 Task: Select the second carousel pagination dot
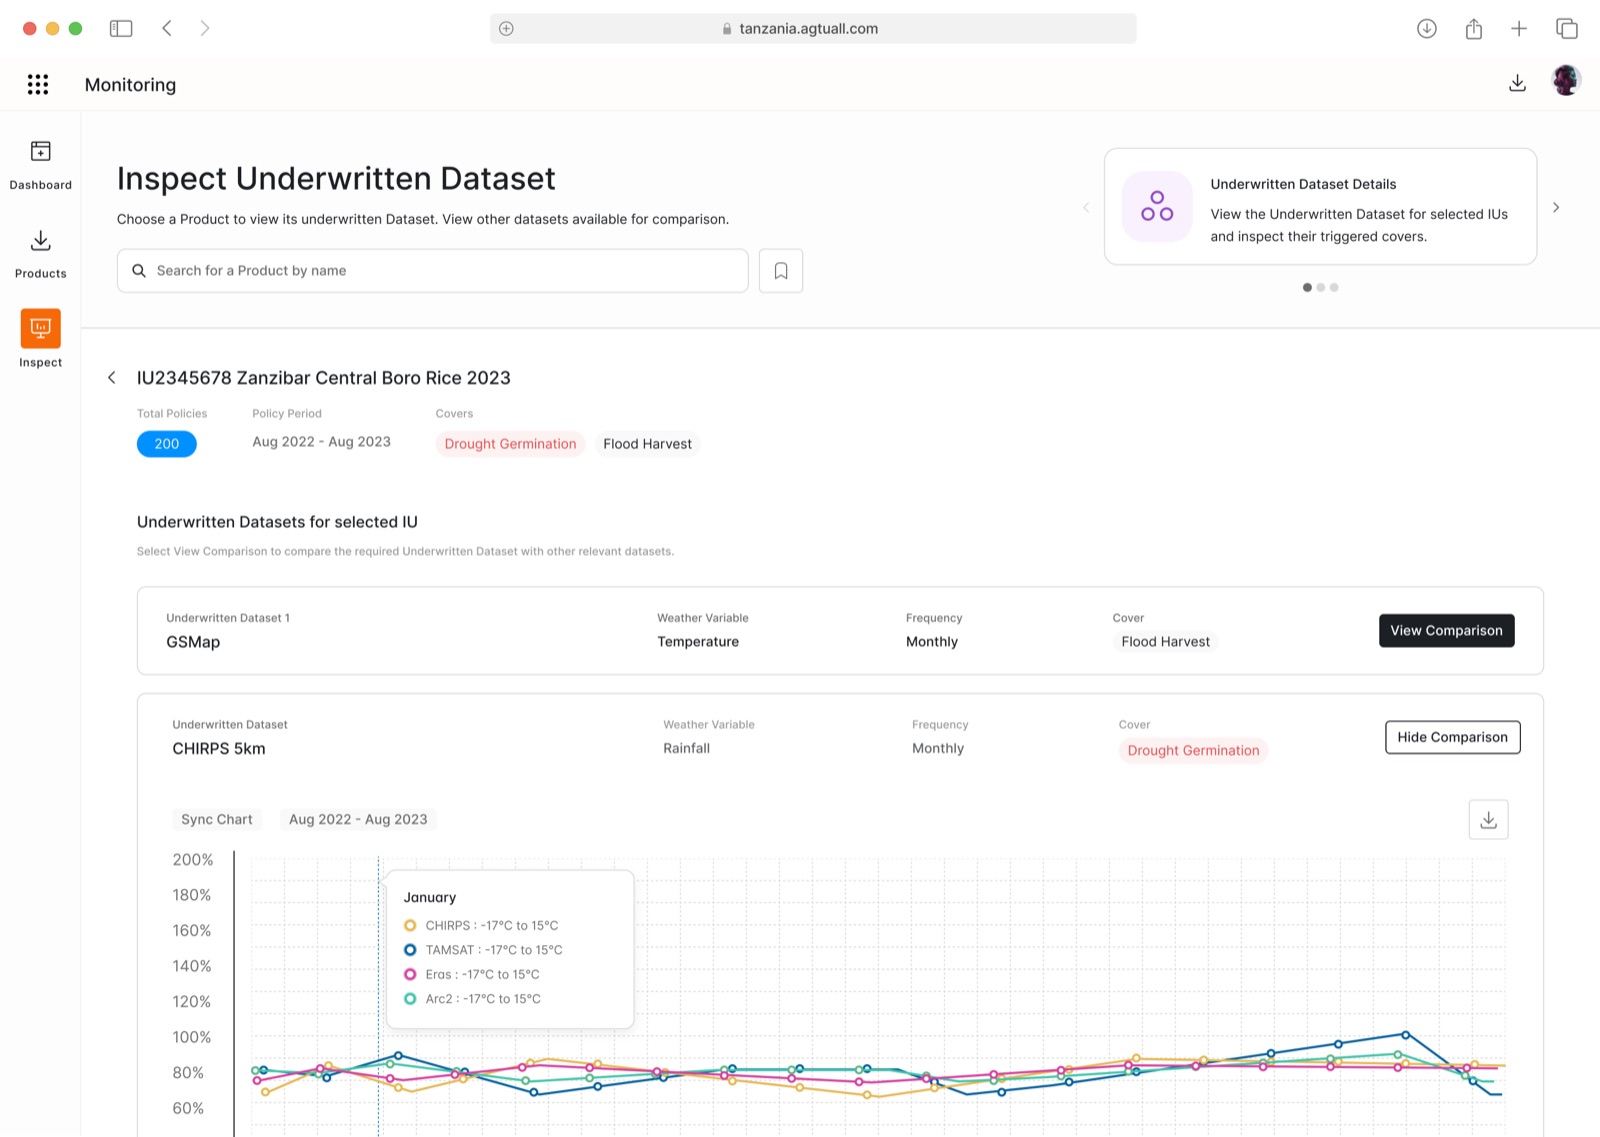1321,288
